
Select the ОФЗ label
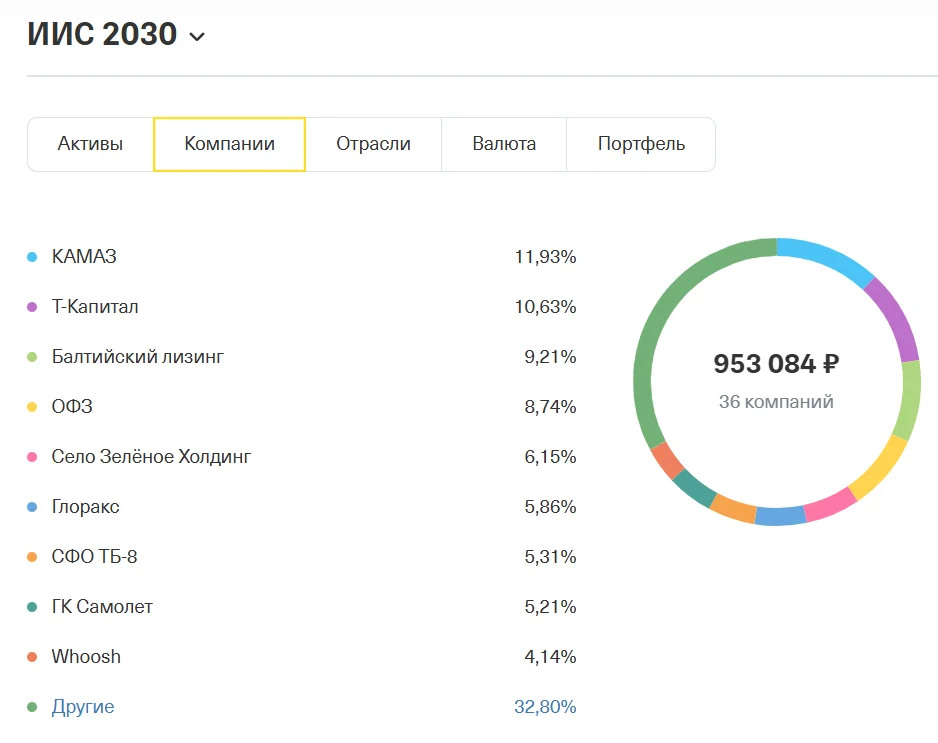point(72,407)
